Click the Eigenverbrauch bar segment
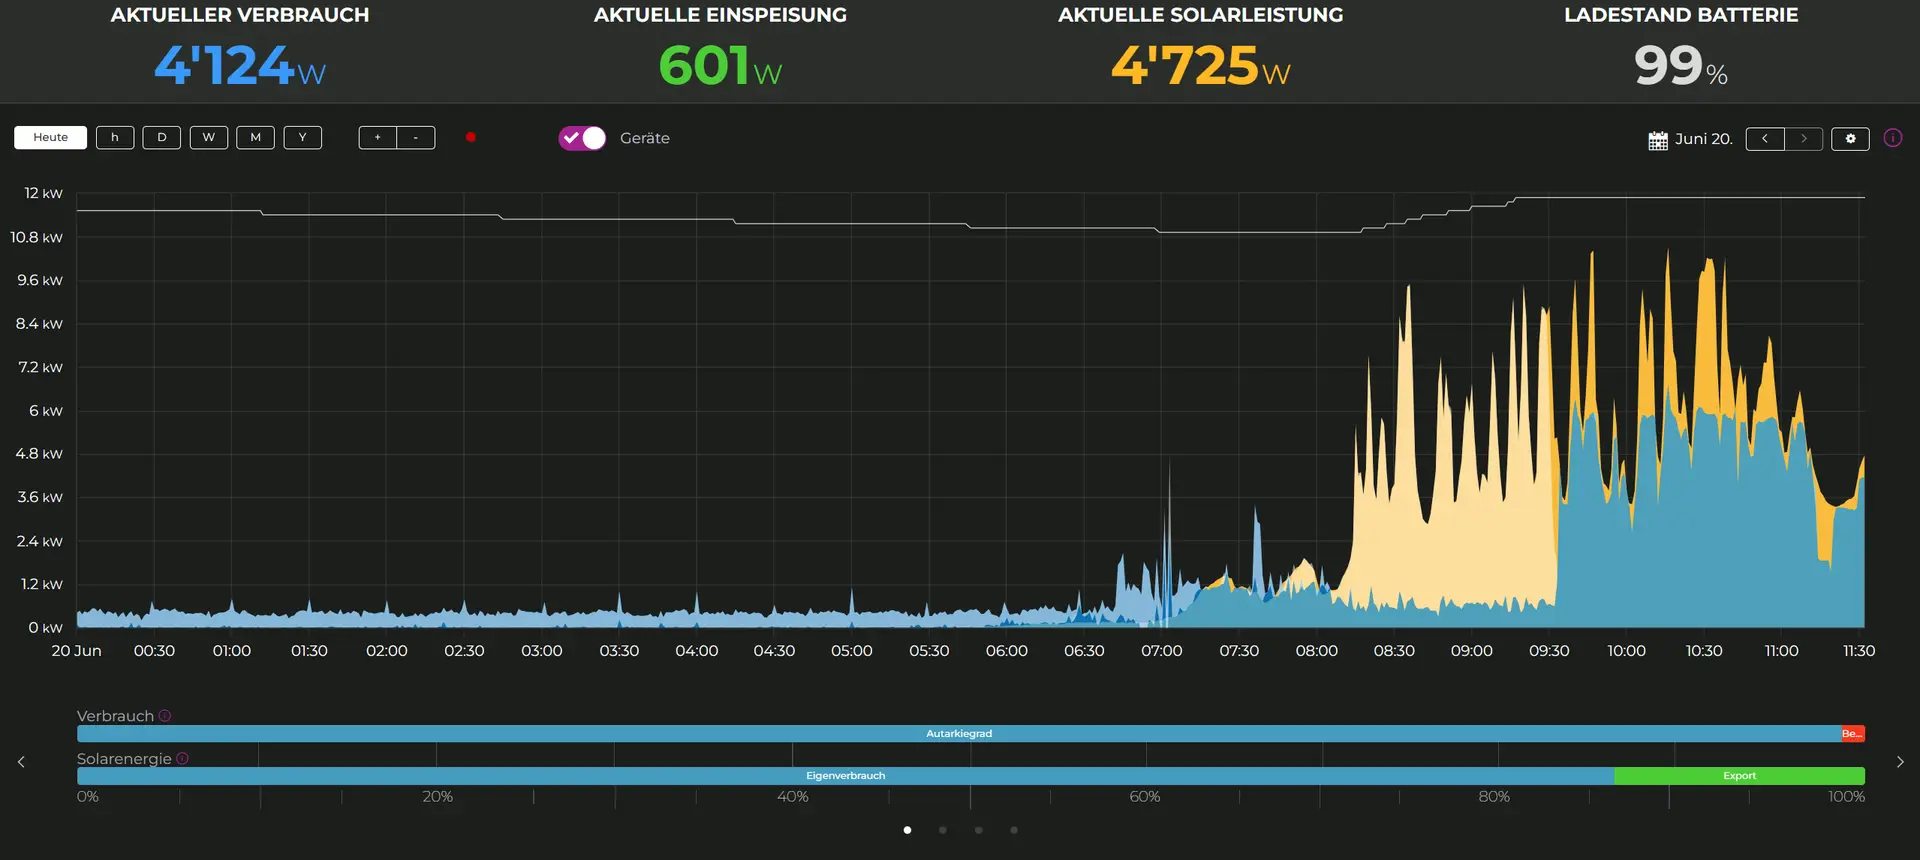 [845, 776]
